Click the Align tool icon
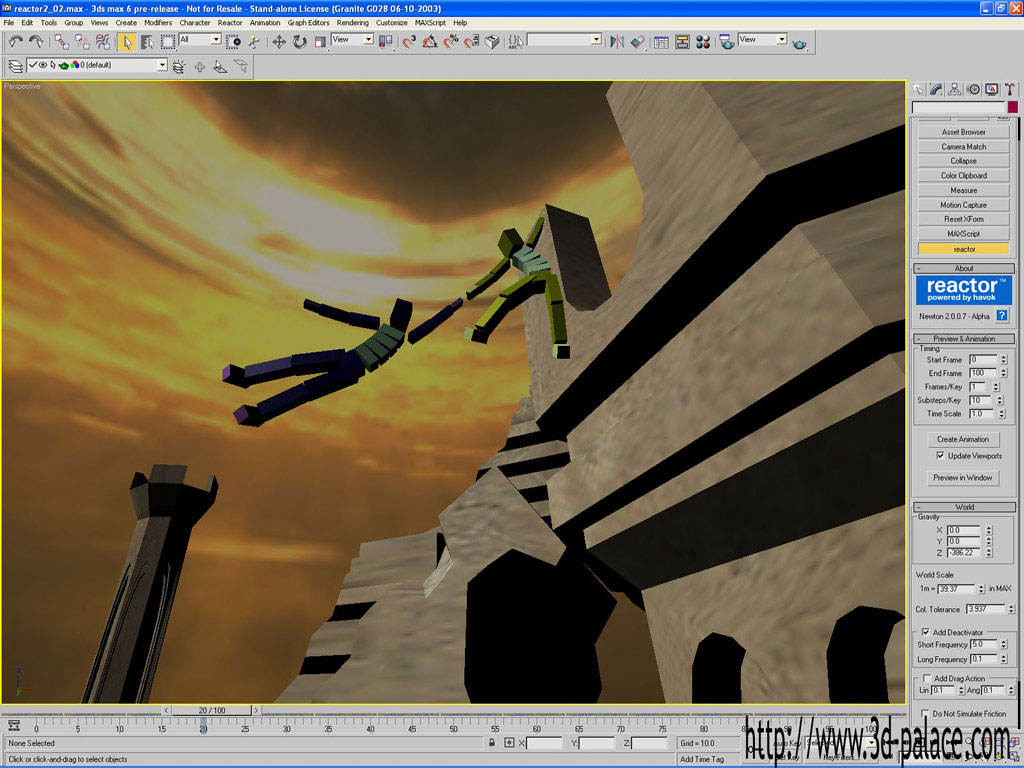Viewport: 1024px width, 768px height. [638, 42]
